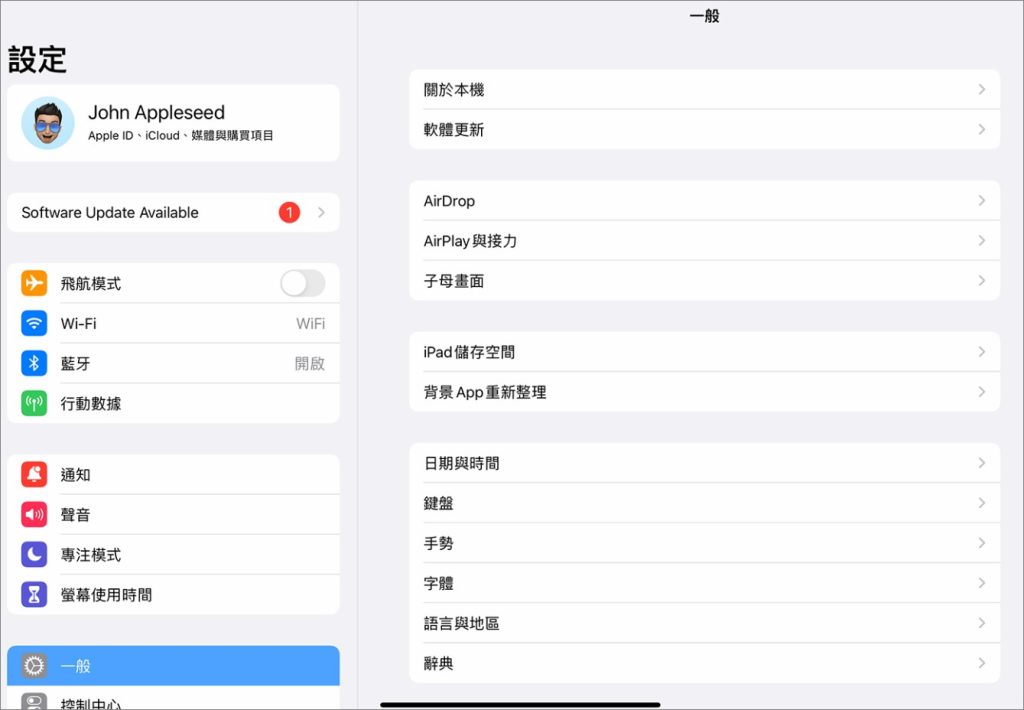
Task: Tap the blue Wi-Fi icon
Action: pyautogui.click(x=34, y=323)
